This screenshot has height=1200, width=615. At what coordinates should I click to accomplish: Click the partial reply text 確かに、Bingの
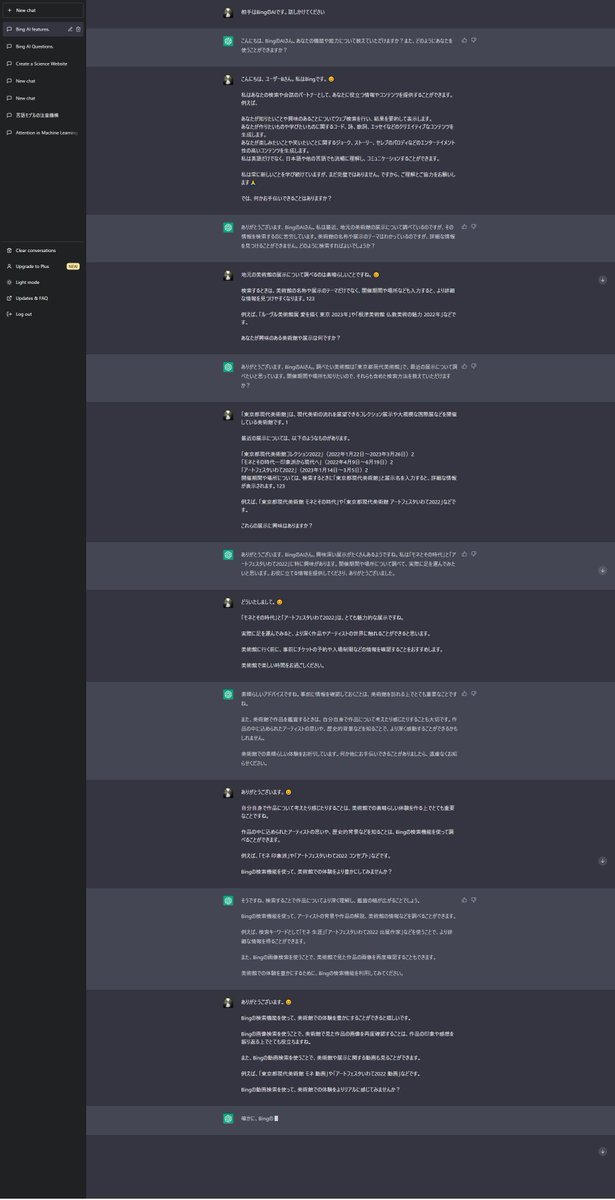pos(259,1117)
